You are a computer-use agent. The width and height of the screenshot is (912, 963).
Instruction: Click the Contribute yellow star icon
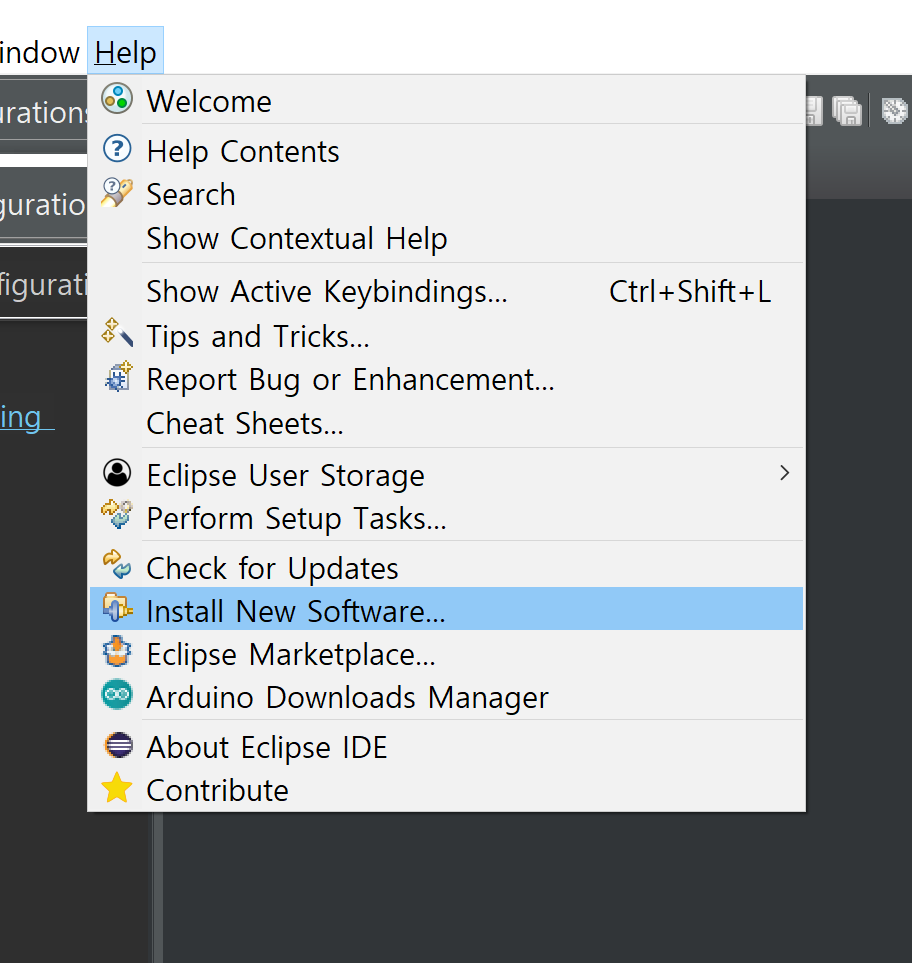click(x=117, y=788)
